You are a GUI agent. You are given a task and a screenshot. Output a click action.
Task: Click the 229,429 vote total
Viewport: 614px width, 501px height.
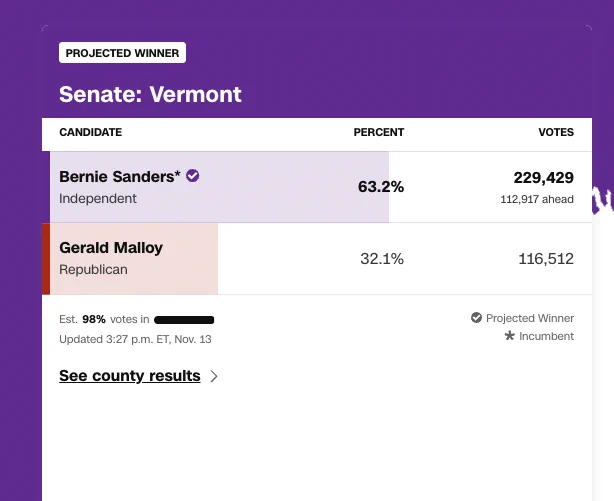(x=544, y=178)
